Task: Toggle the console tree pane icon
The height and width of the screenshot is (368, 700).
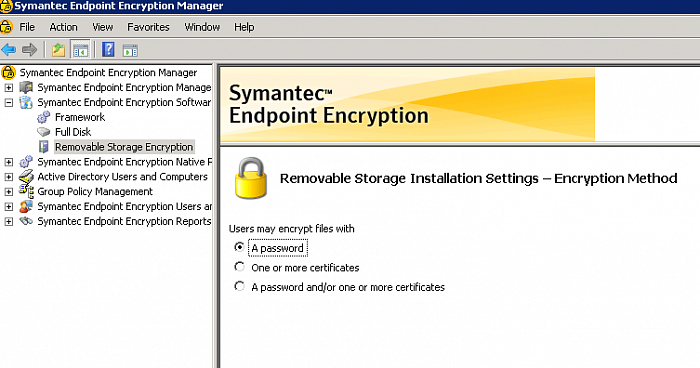Action: (x=81, y=50)
